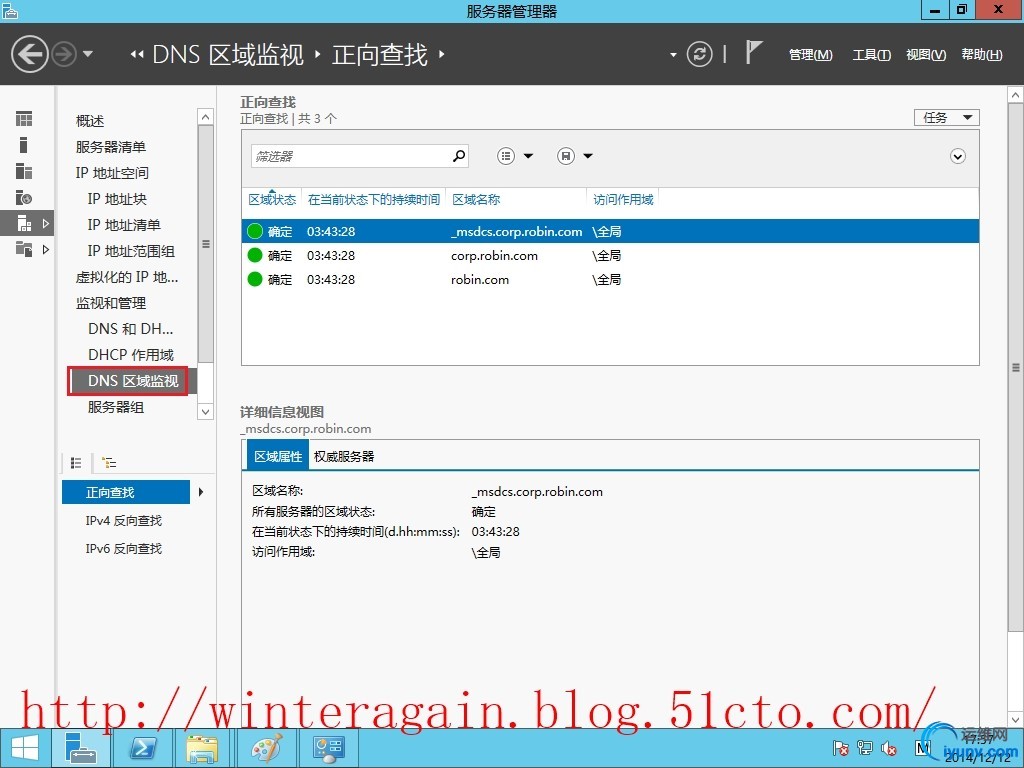The width and height of the screenshot is (1024, 768).
Task: Switch to list view icon below navigation
Action: (76, 463)
